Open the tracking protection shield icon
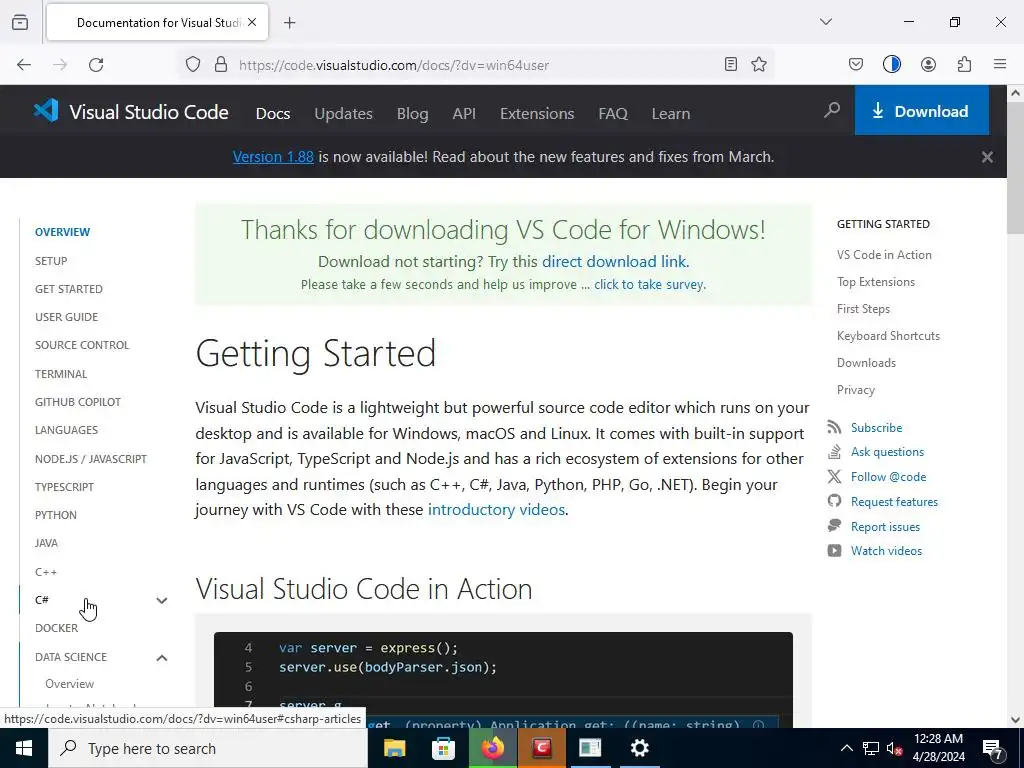Viewport: 1024px width, 768px height. pyautogui.click(x=193, y=65)
